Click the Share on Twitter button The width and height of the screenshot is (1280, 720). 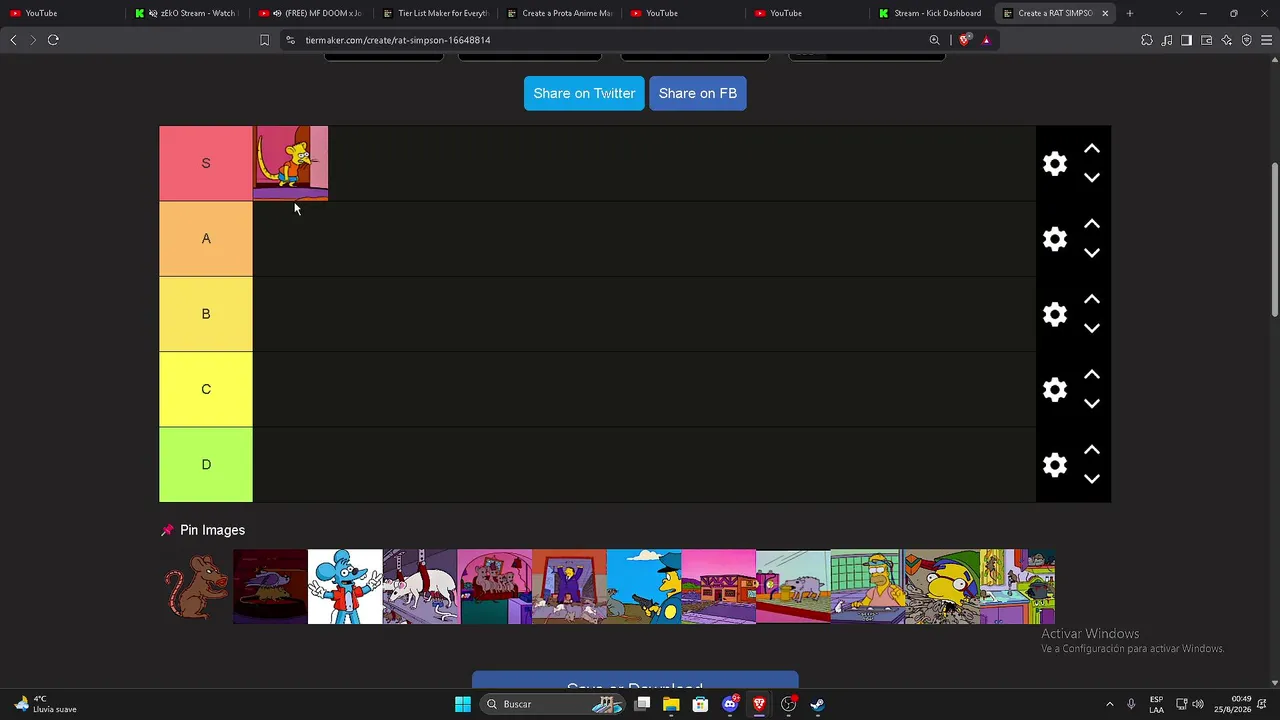point(584,93)
